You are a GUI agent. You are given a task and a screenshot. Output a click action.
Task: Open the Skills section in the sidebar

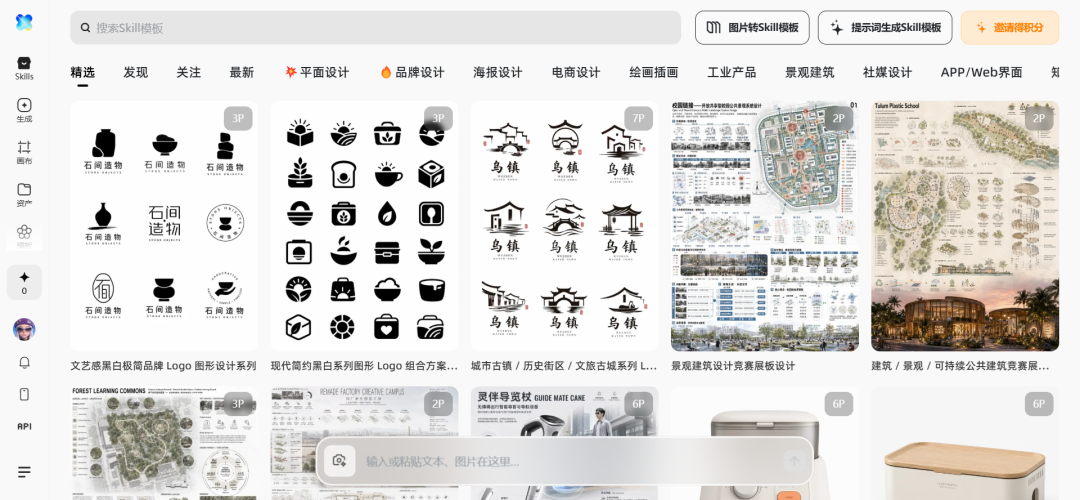[24, 68]
